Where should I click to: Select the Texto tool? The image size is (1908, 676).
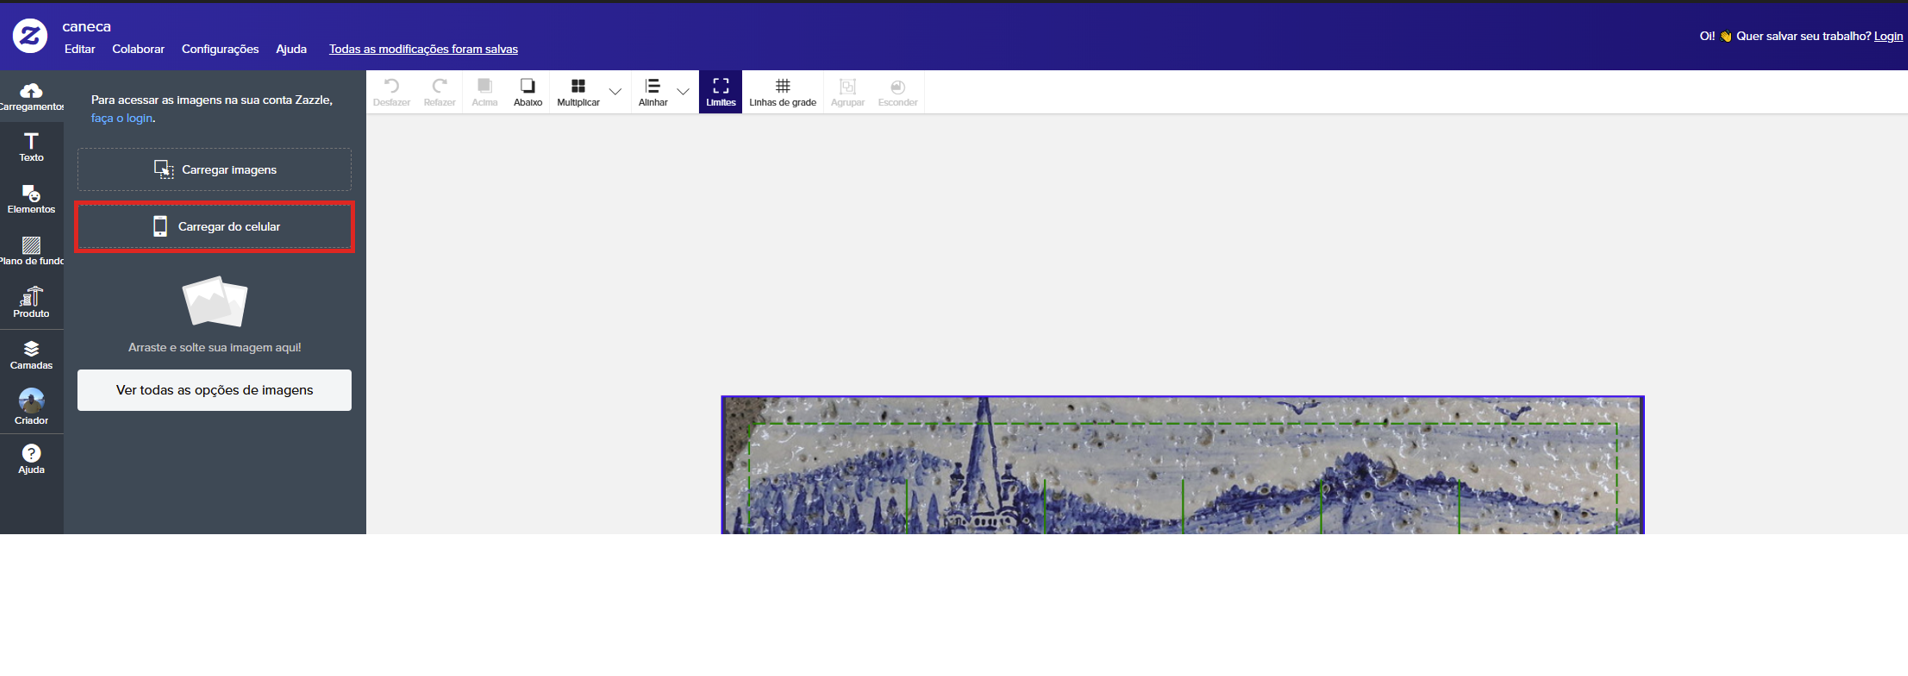point(31,148)
